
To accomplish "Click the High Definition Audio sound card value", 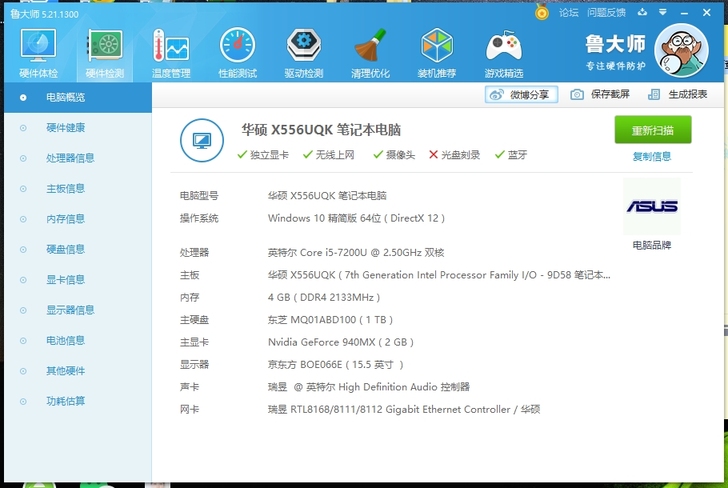I will [x=369, y=387].
